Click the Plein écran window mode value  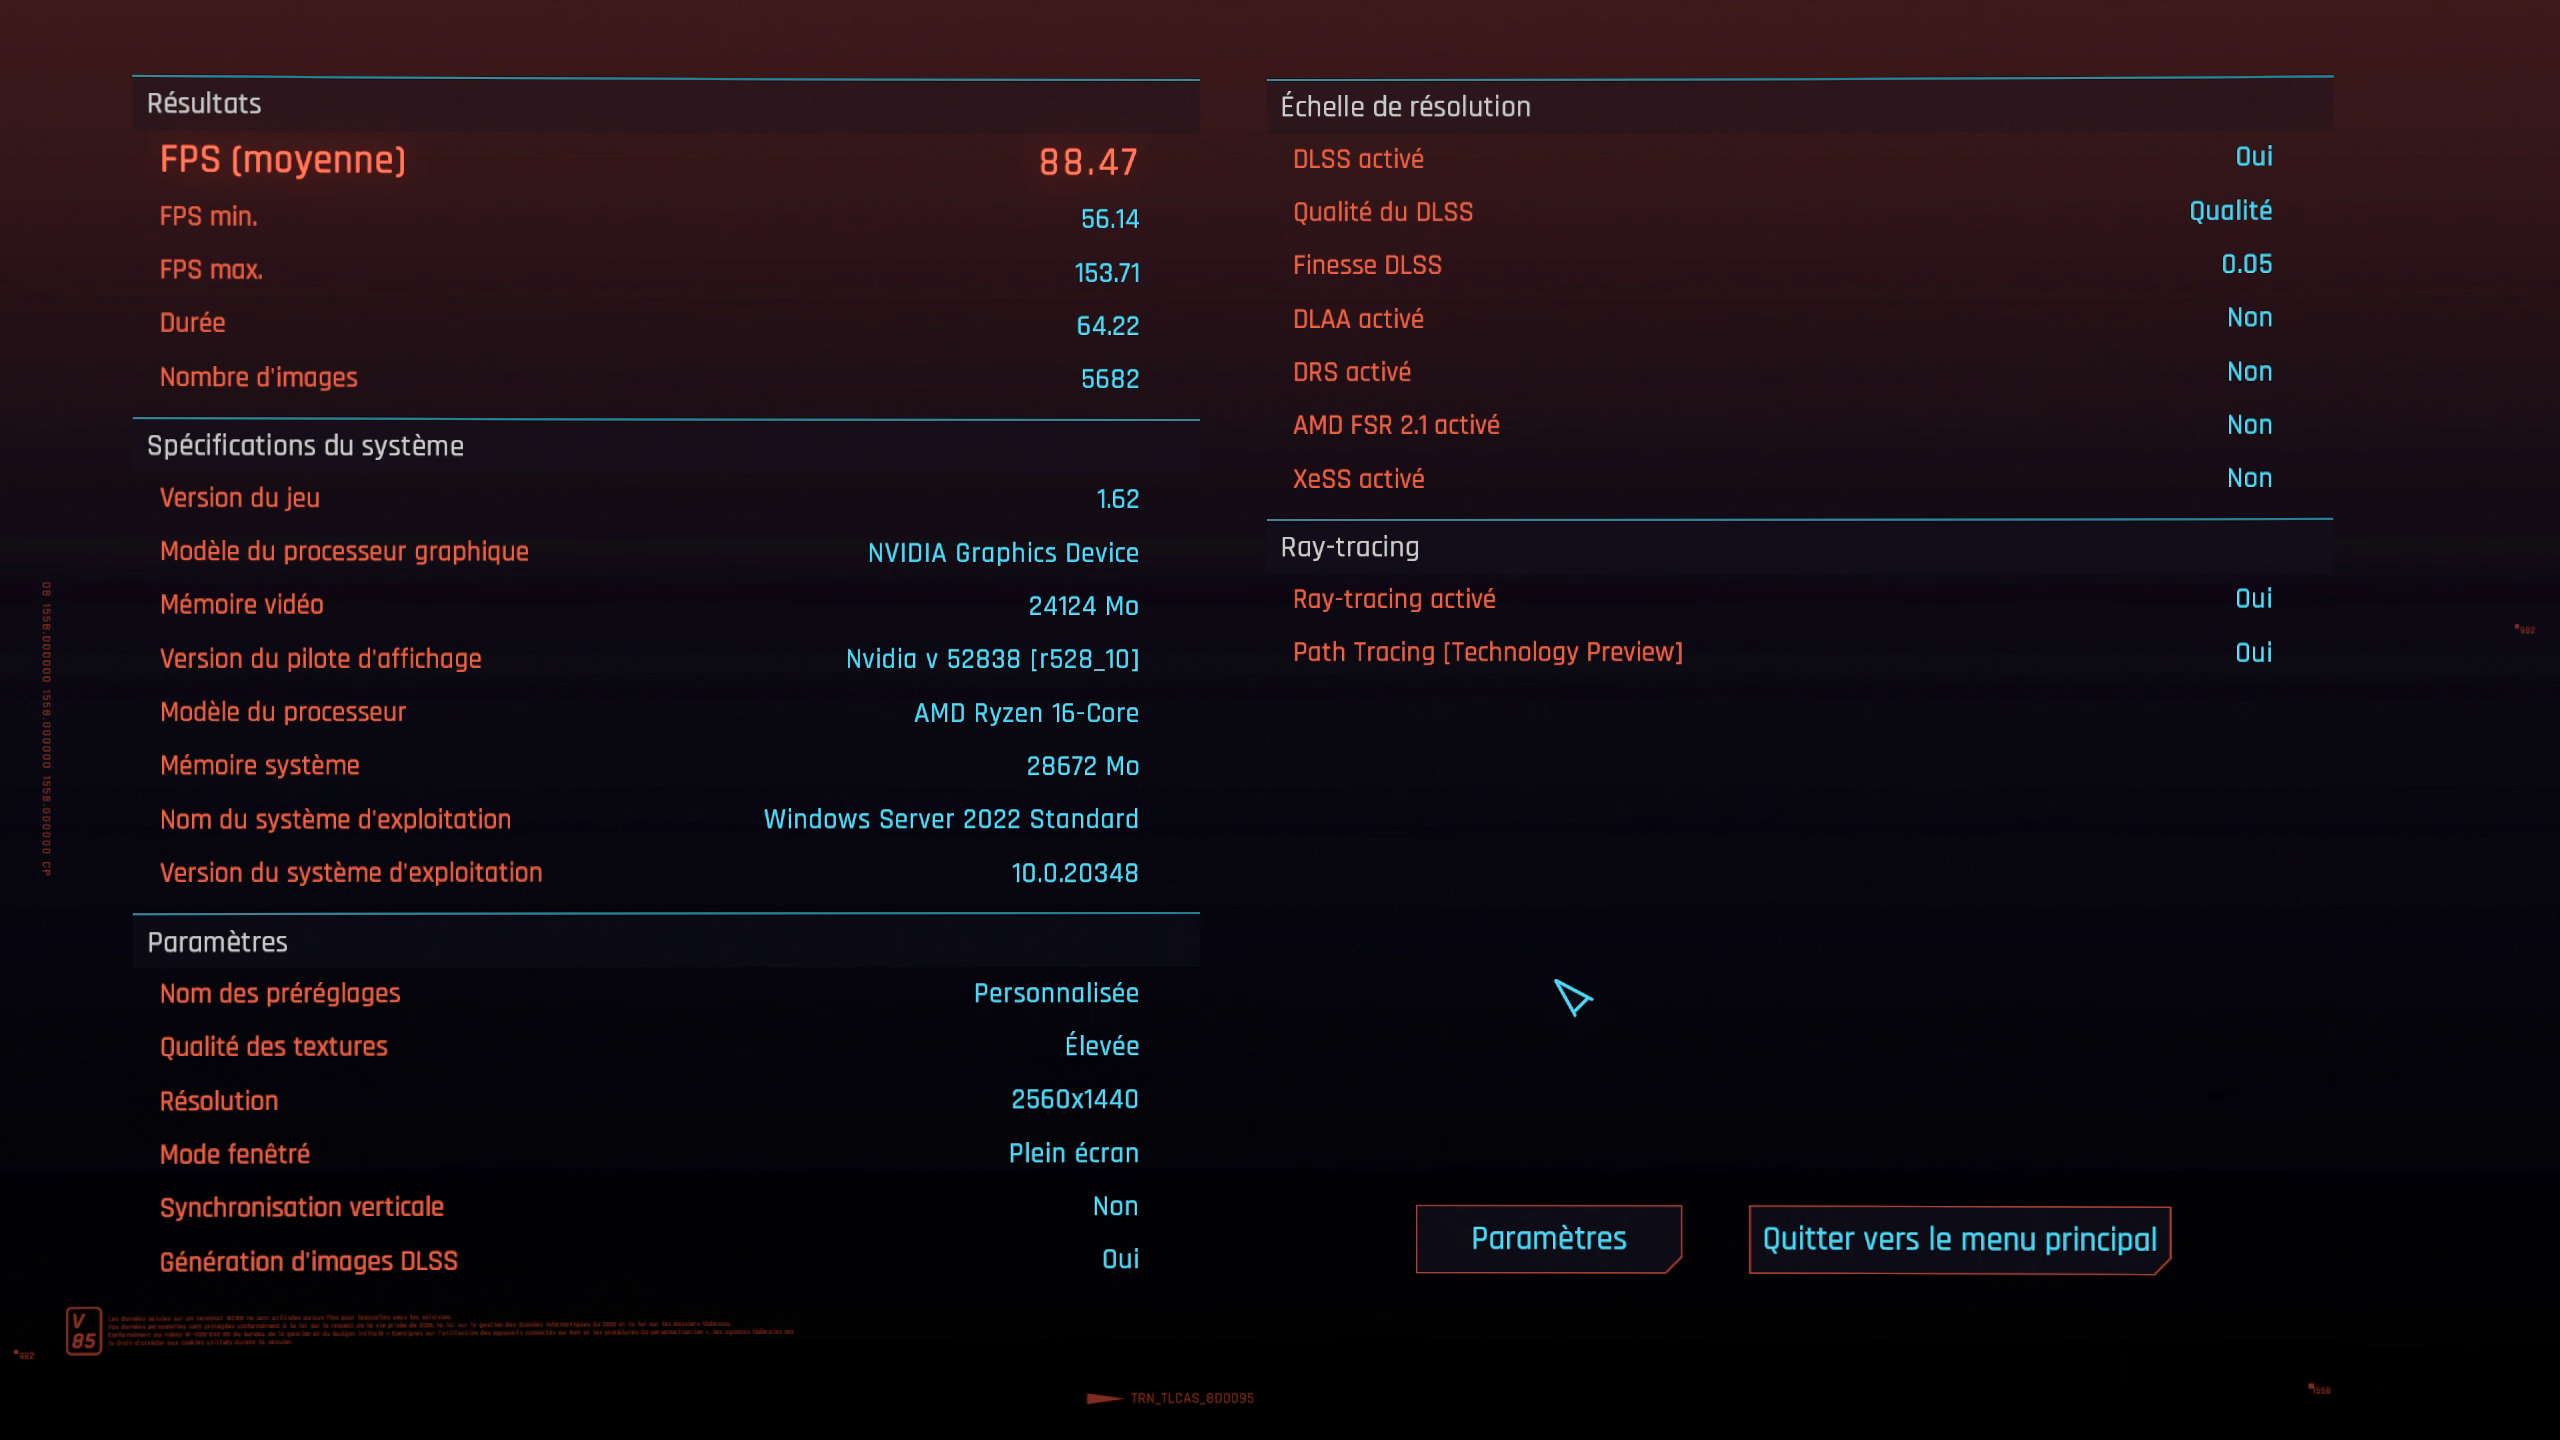pyautogui.click(x=1073, y=1153)
